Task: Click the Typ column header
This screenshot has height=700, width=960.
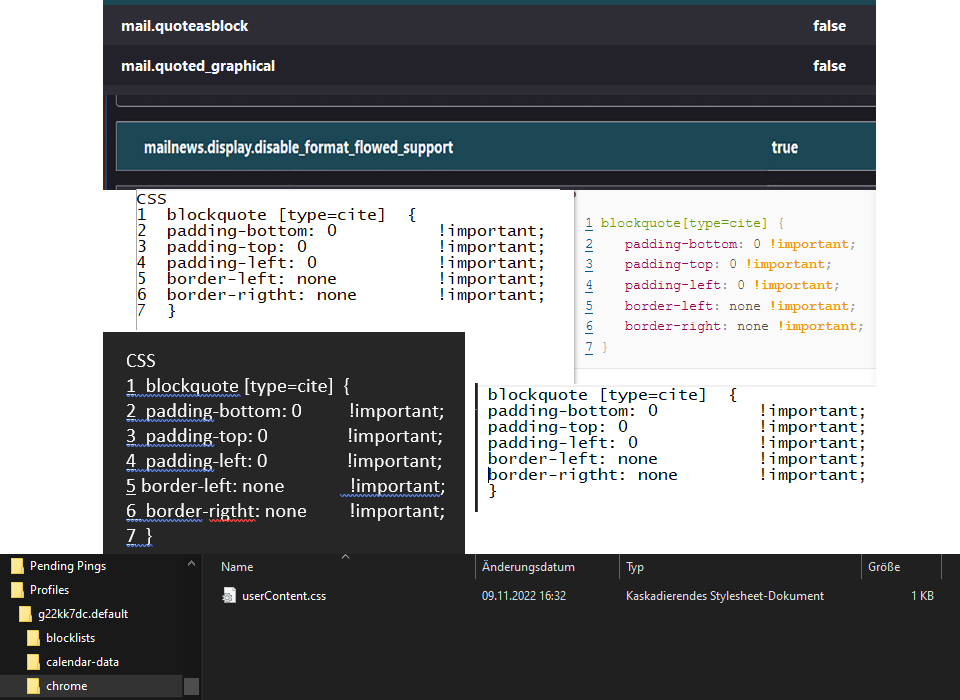Action: point(635,567)
